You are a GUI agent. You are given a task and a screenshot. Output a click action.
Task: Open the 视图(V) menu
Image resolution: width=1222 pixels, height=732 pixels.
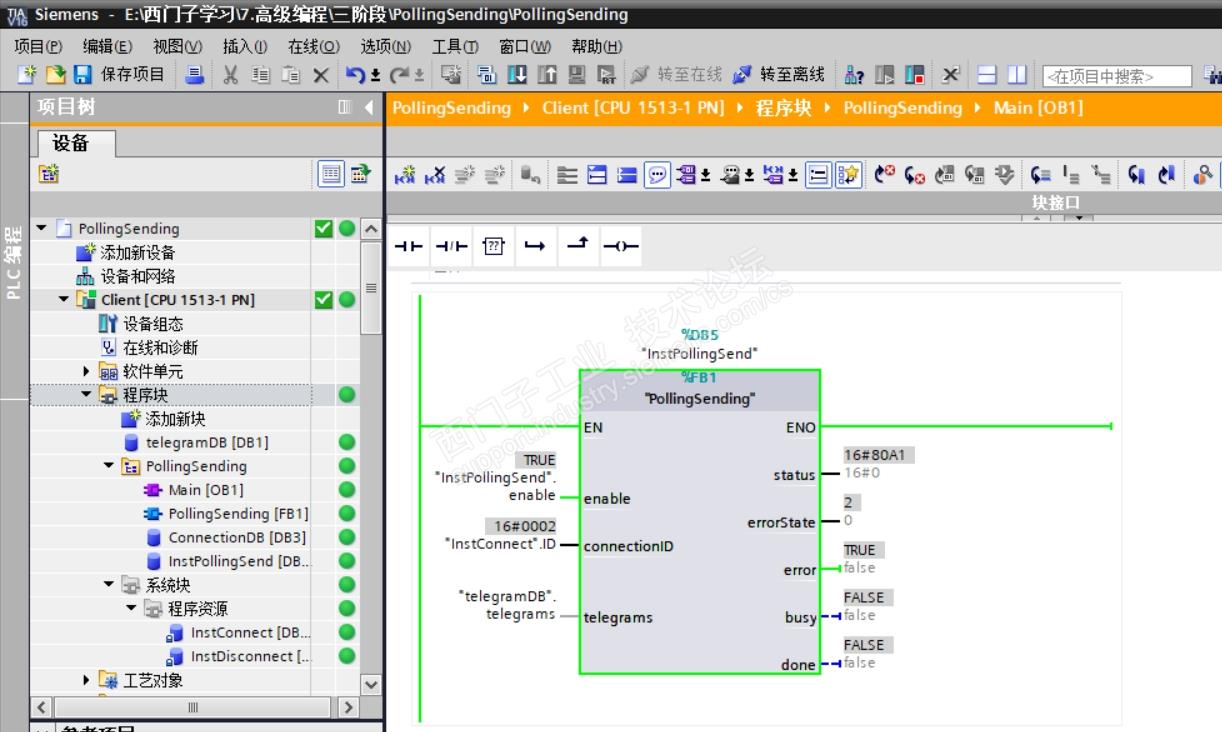[x=177, y=46]
